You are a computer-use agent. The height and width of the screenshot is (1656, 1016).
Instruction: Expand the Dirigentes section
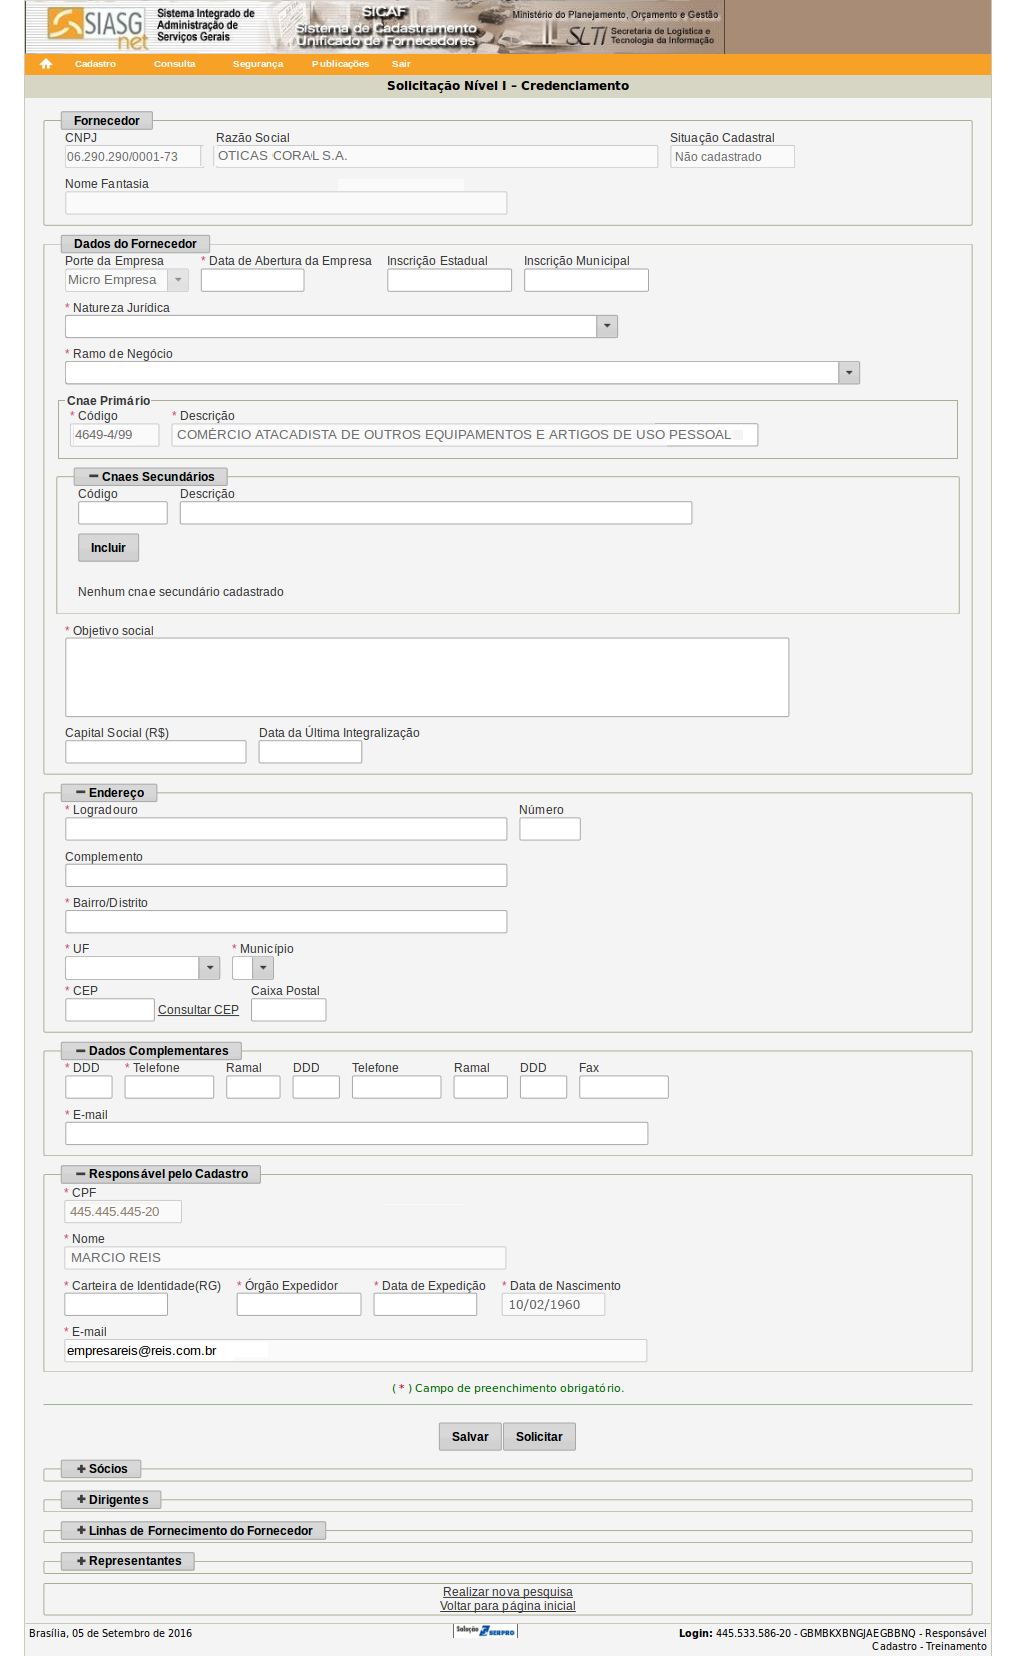click(x=112, y=1500)
